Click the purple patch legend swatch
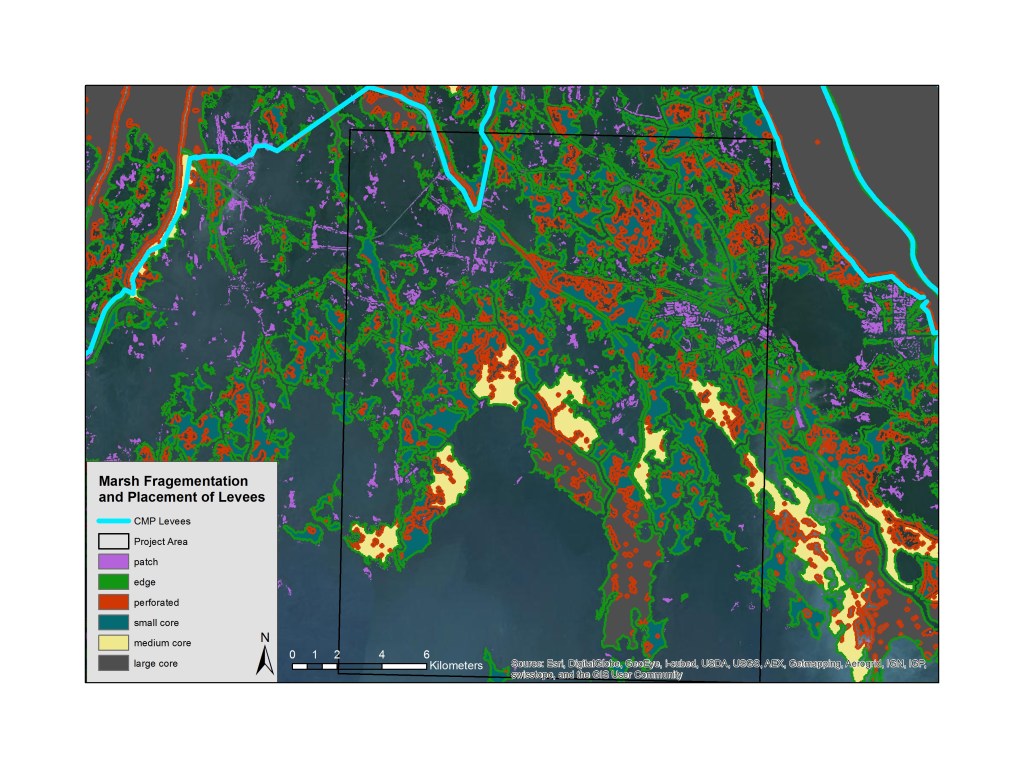This screenshot has height=768, width=1024. tap(113, 562)
